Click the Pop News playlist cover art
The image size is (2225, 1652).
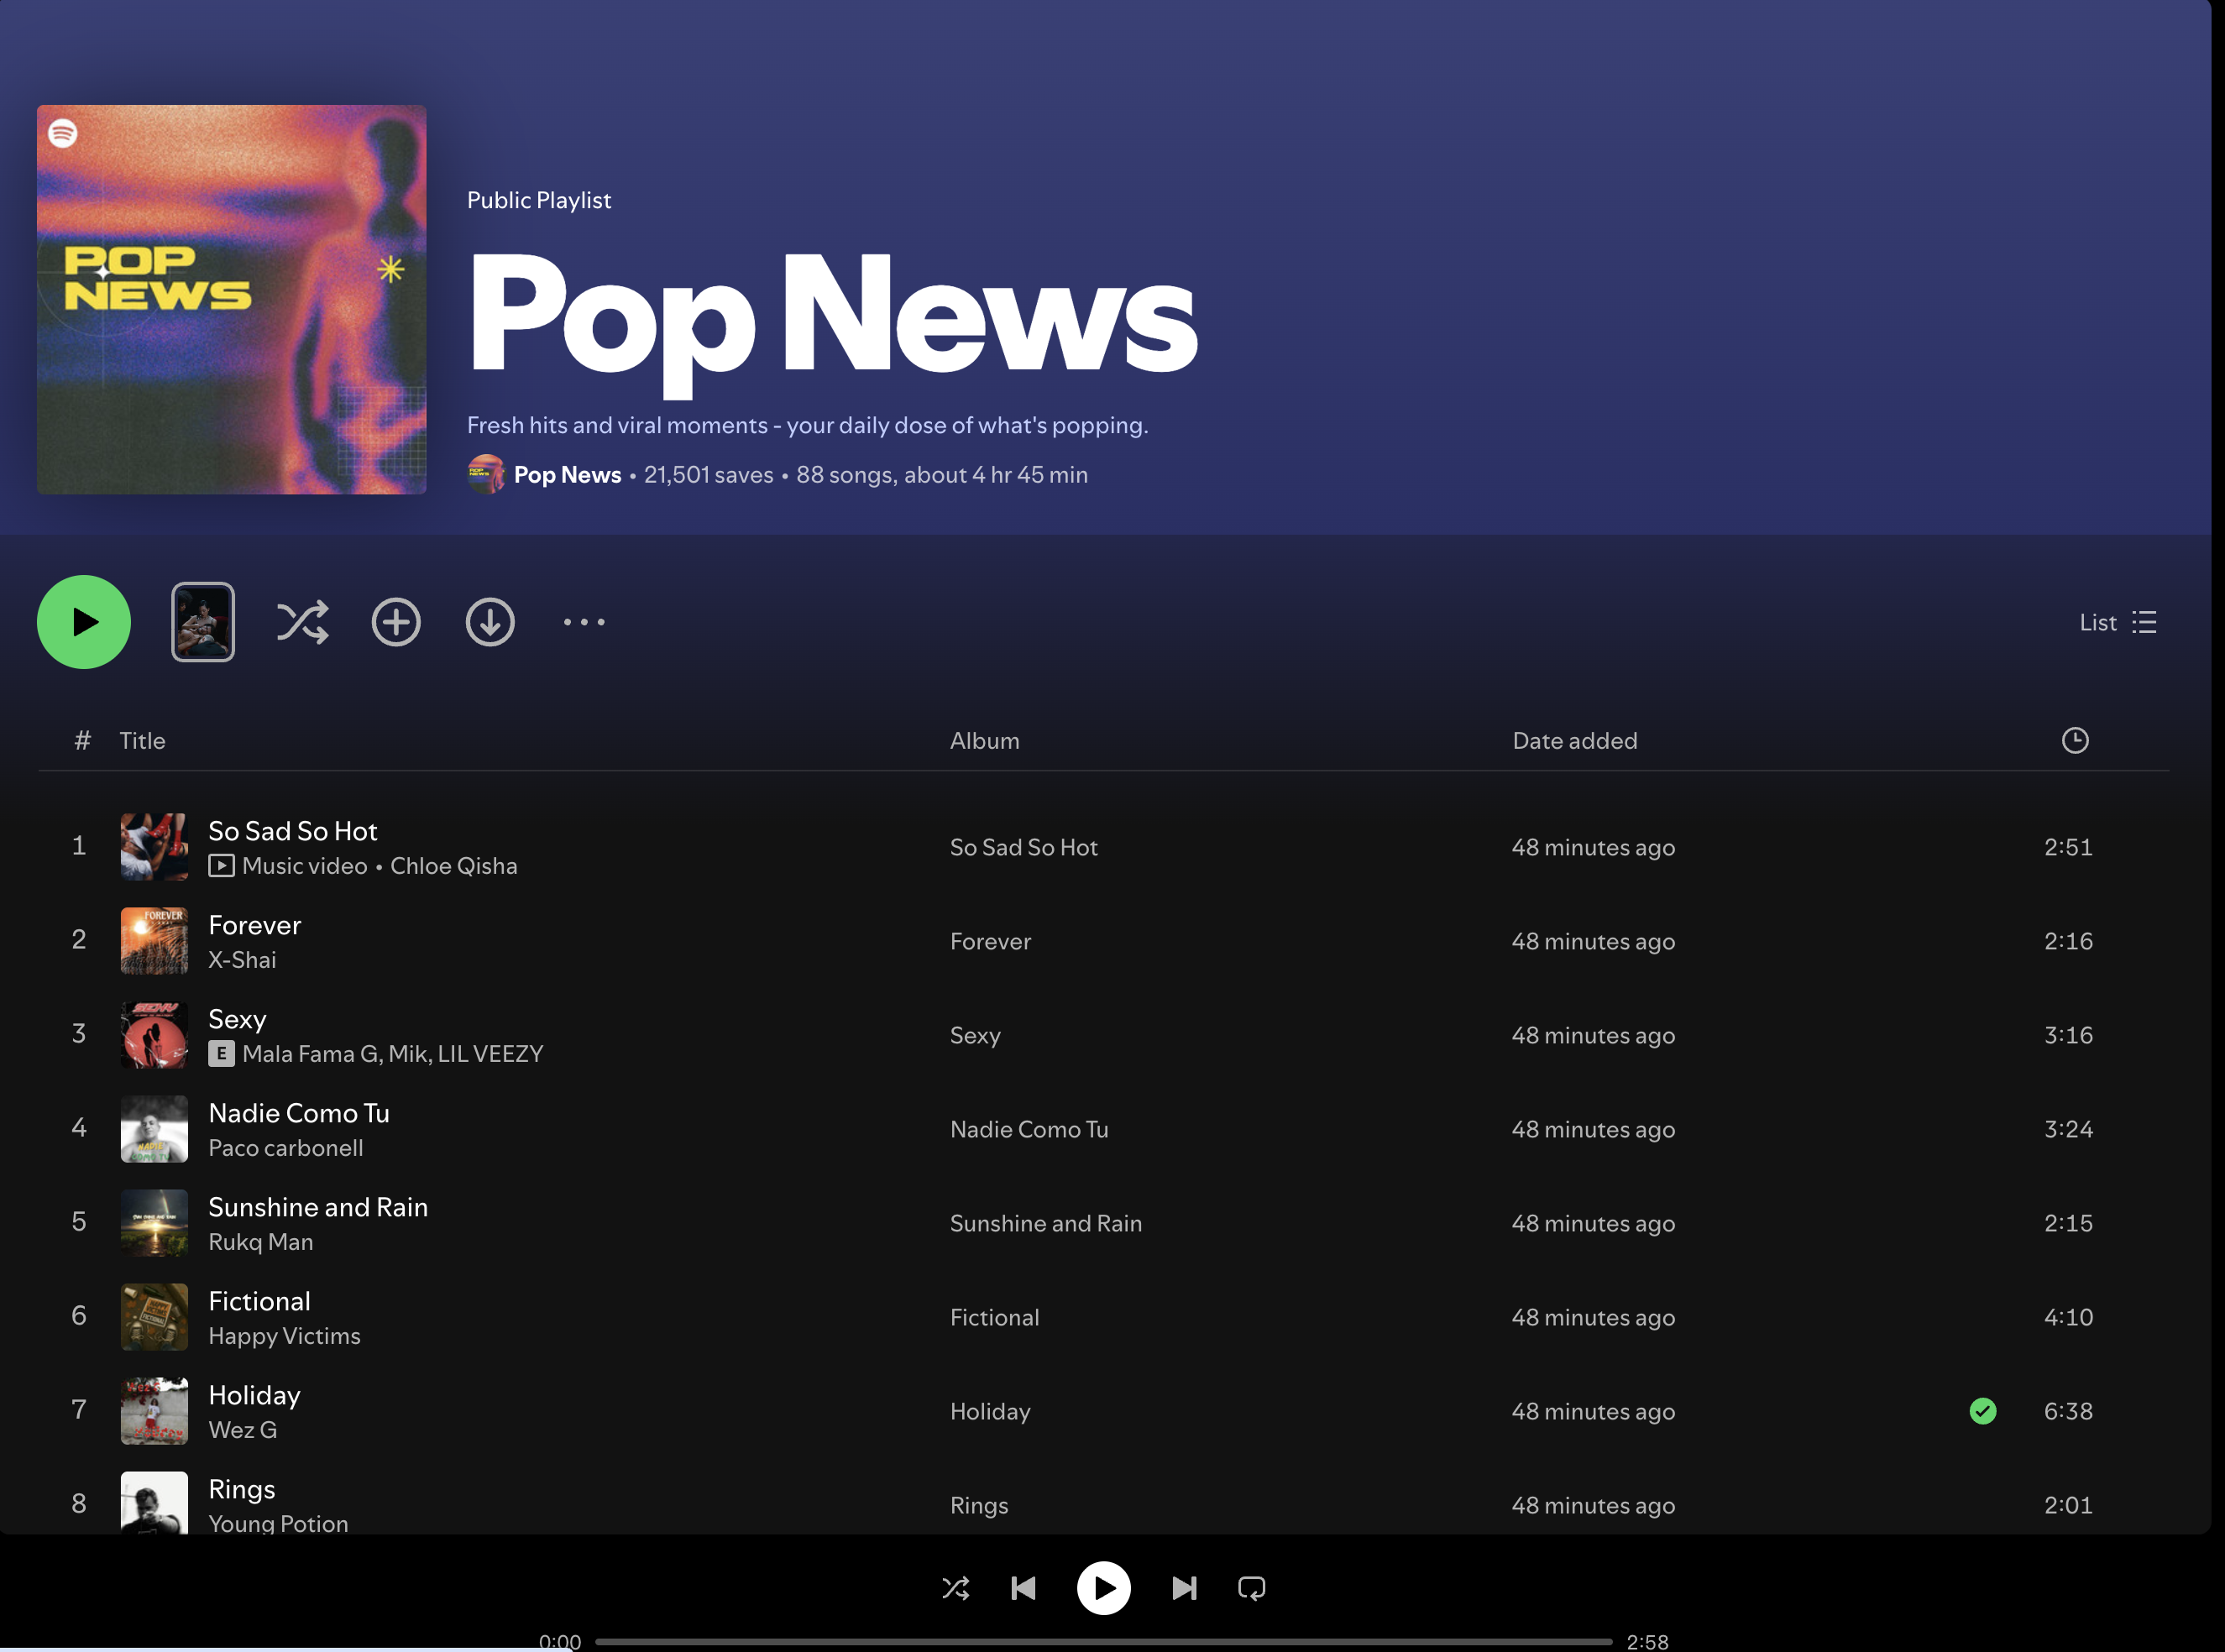coord(232,299)
